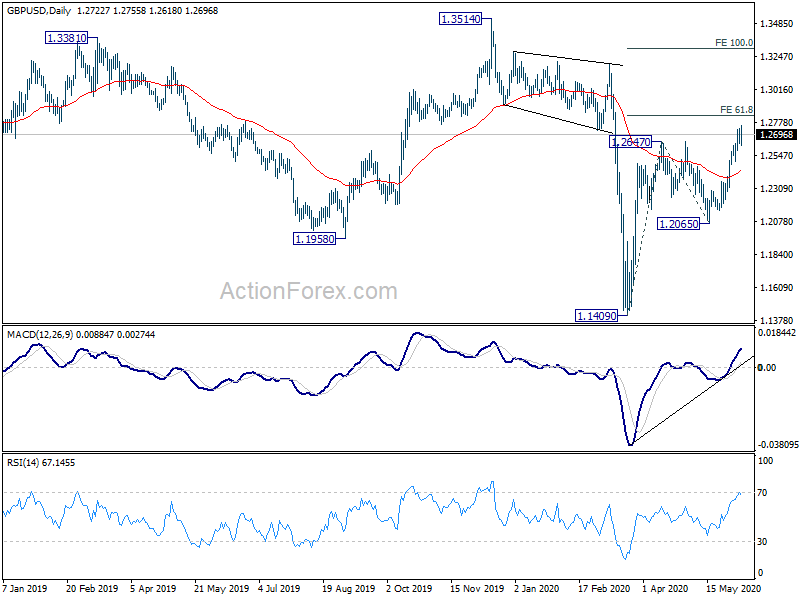The image size is (800, 600).
Task: Click the 4 Jul 2019 date label
Action: click(279, 588)
